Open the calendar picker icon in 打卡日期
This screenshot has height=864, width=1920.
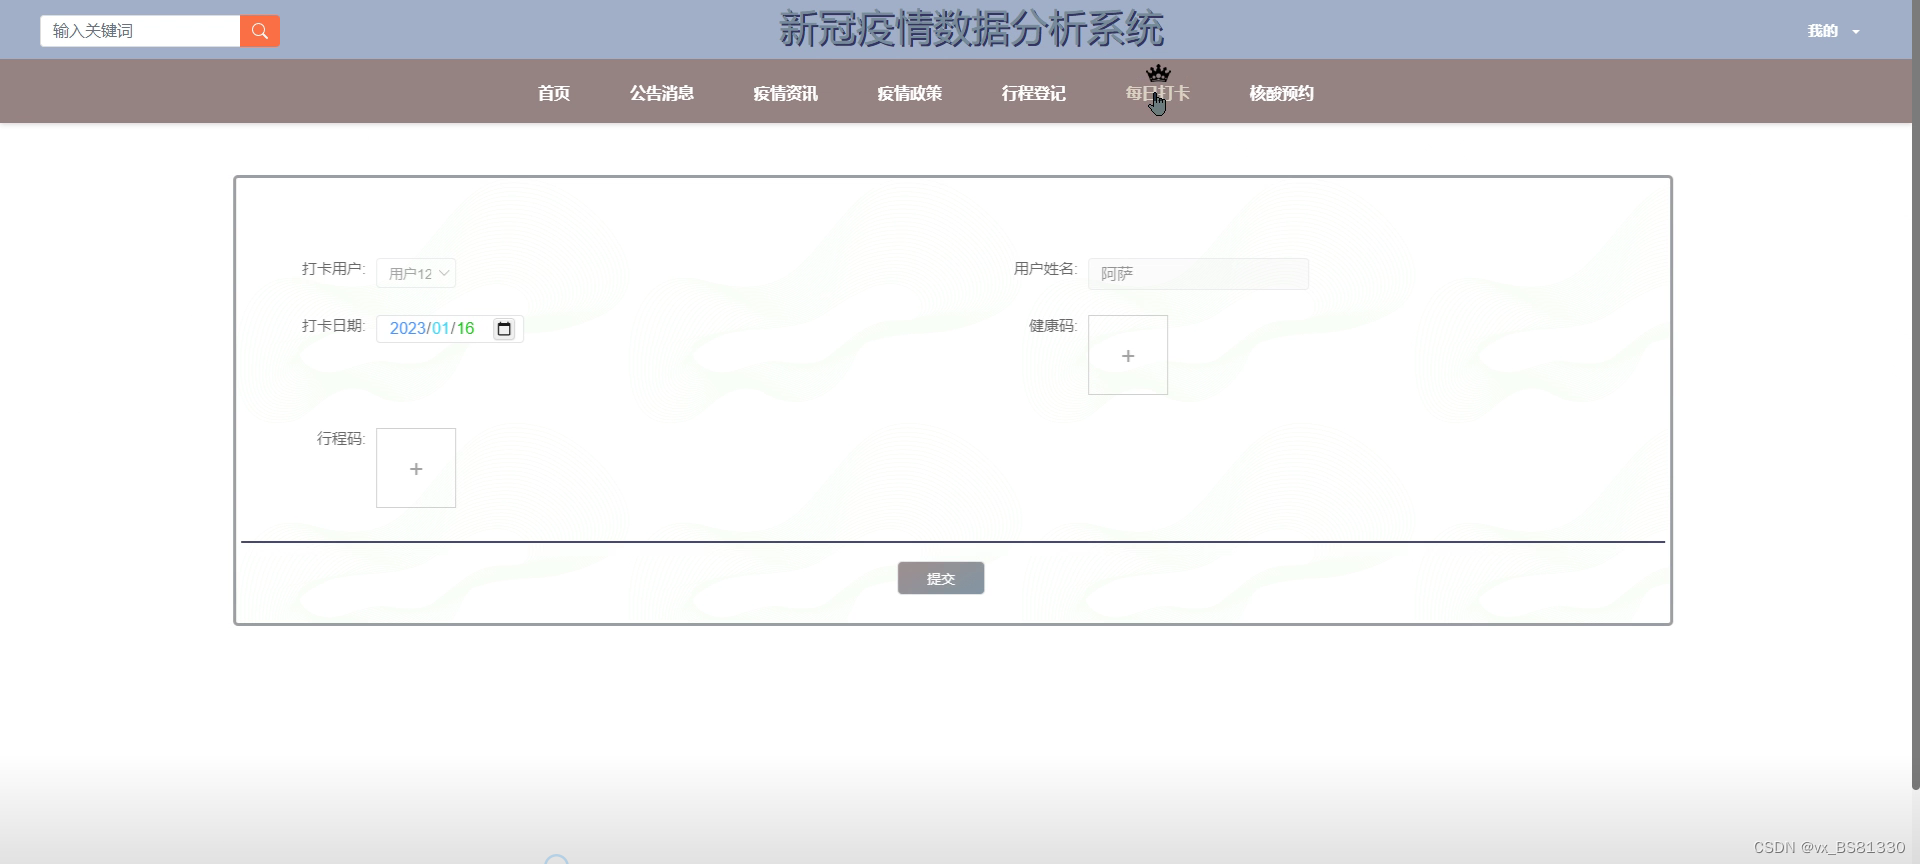[504, 329]
